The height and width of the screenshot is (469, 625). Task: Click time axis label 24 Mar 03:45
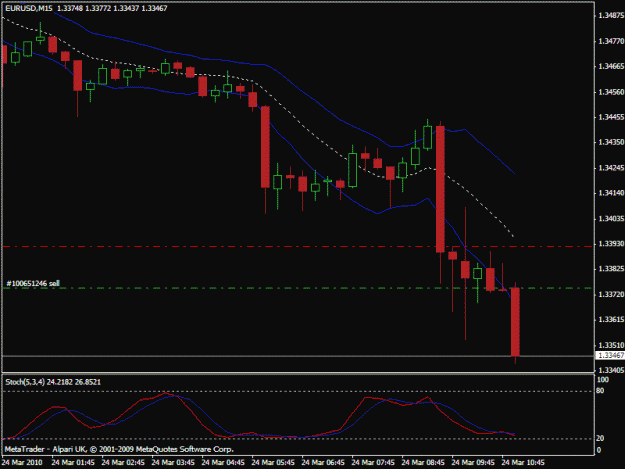[x=173, y=463]
